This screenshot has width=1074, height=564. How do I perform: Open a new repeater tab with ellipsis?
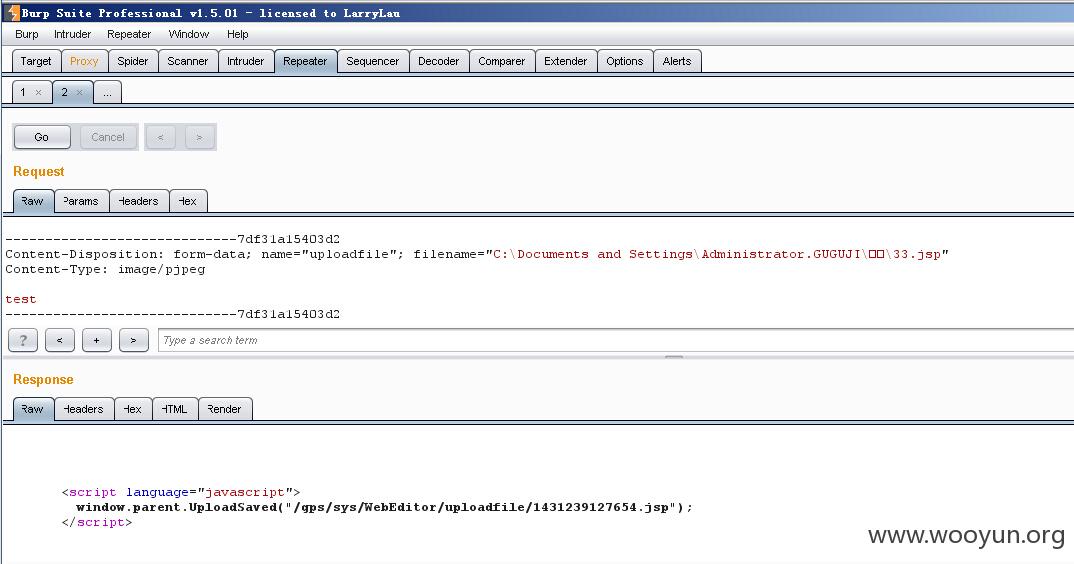108,92
